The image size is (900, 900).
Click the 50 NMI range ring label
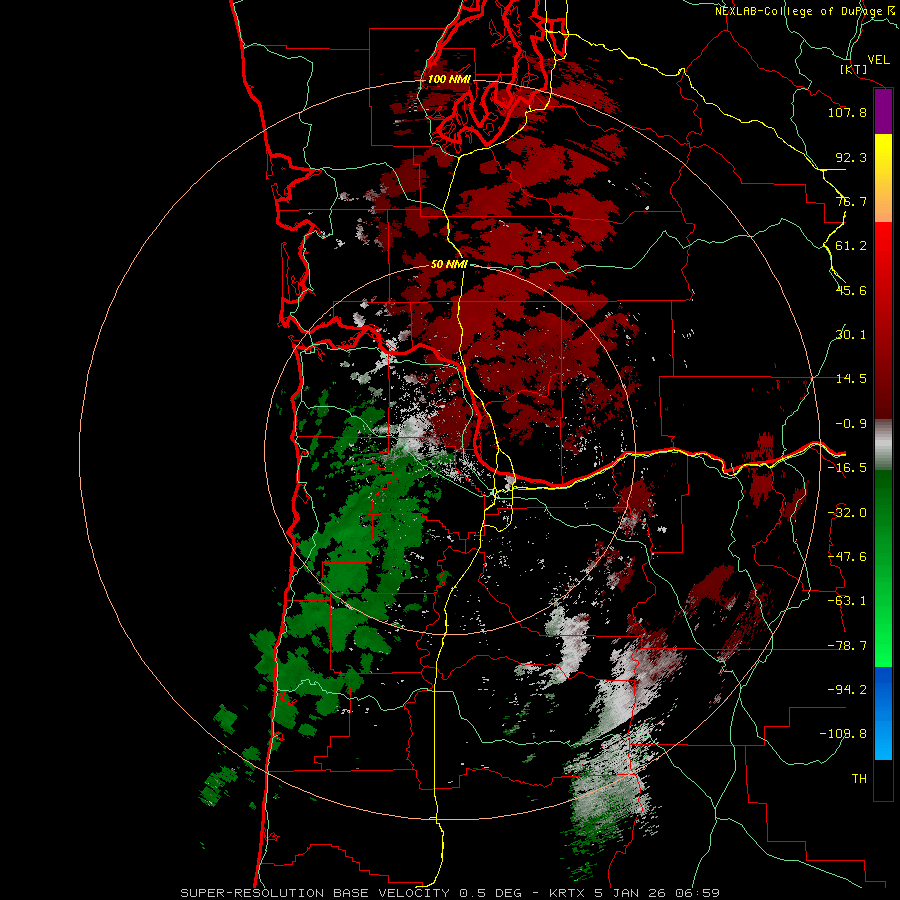449,264
